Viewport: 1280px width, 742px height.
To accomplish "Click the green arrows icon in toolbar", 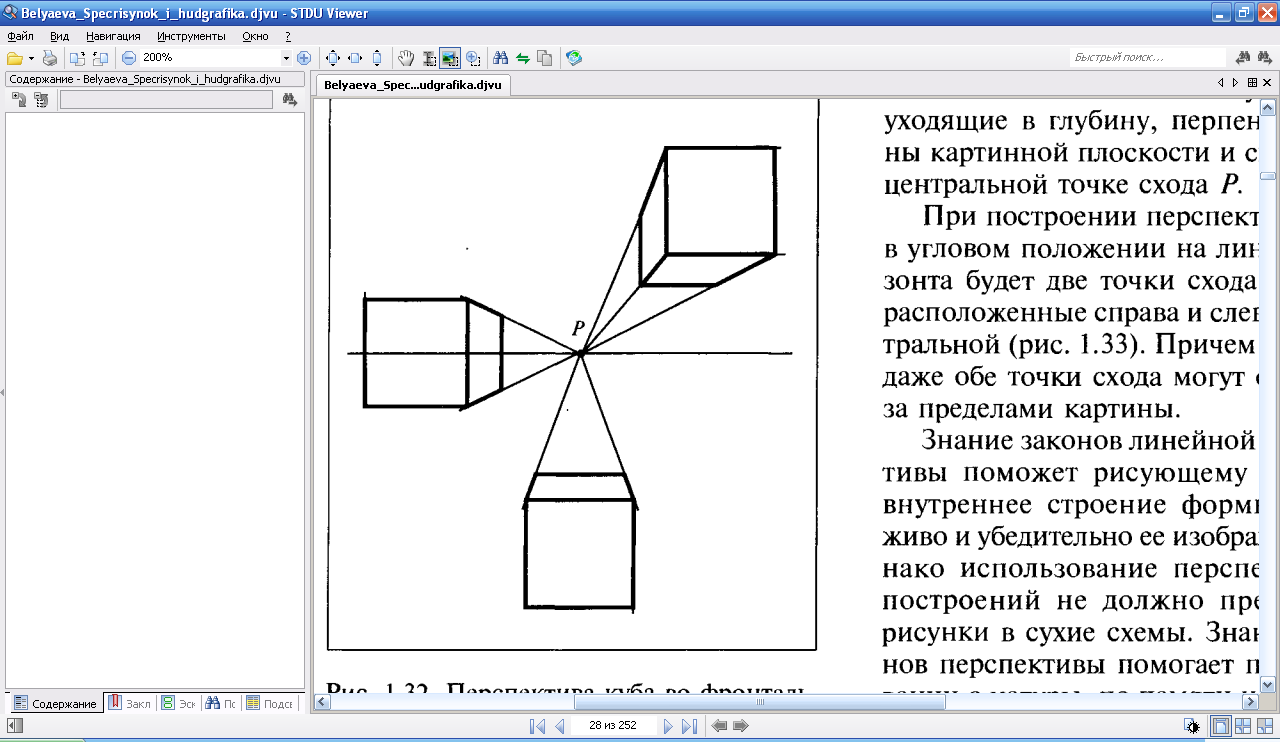I will [x=522, y=58].
